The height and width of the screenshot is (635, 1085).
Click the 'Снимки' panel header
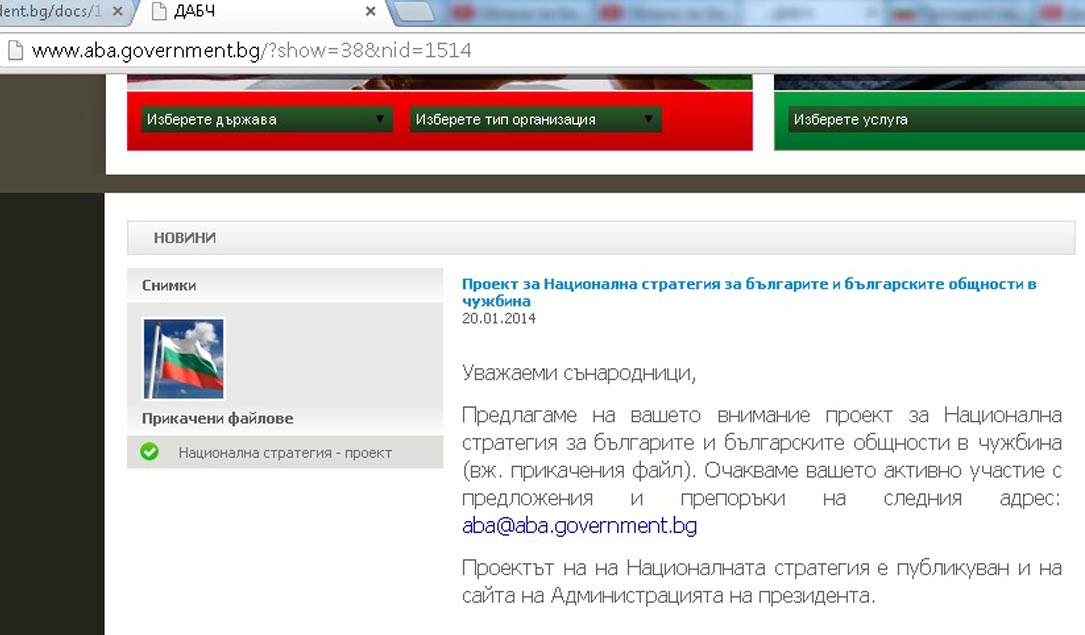(x=169, y=285)
